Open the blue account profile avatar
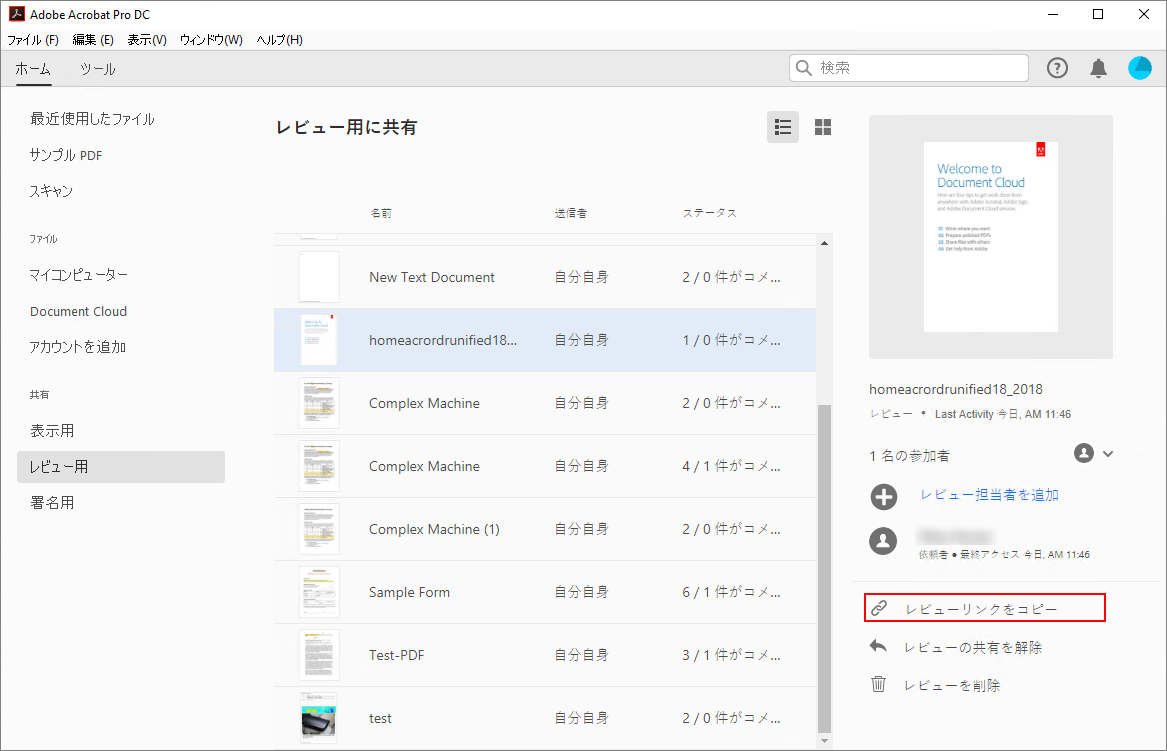Screen dimensions: 1167x751 pyautogui.click(x=1139, y=68)
